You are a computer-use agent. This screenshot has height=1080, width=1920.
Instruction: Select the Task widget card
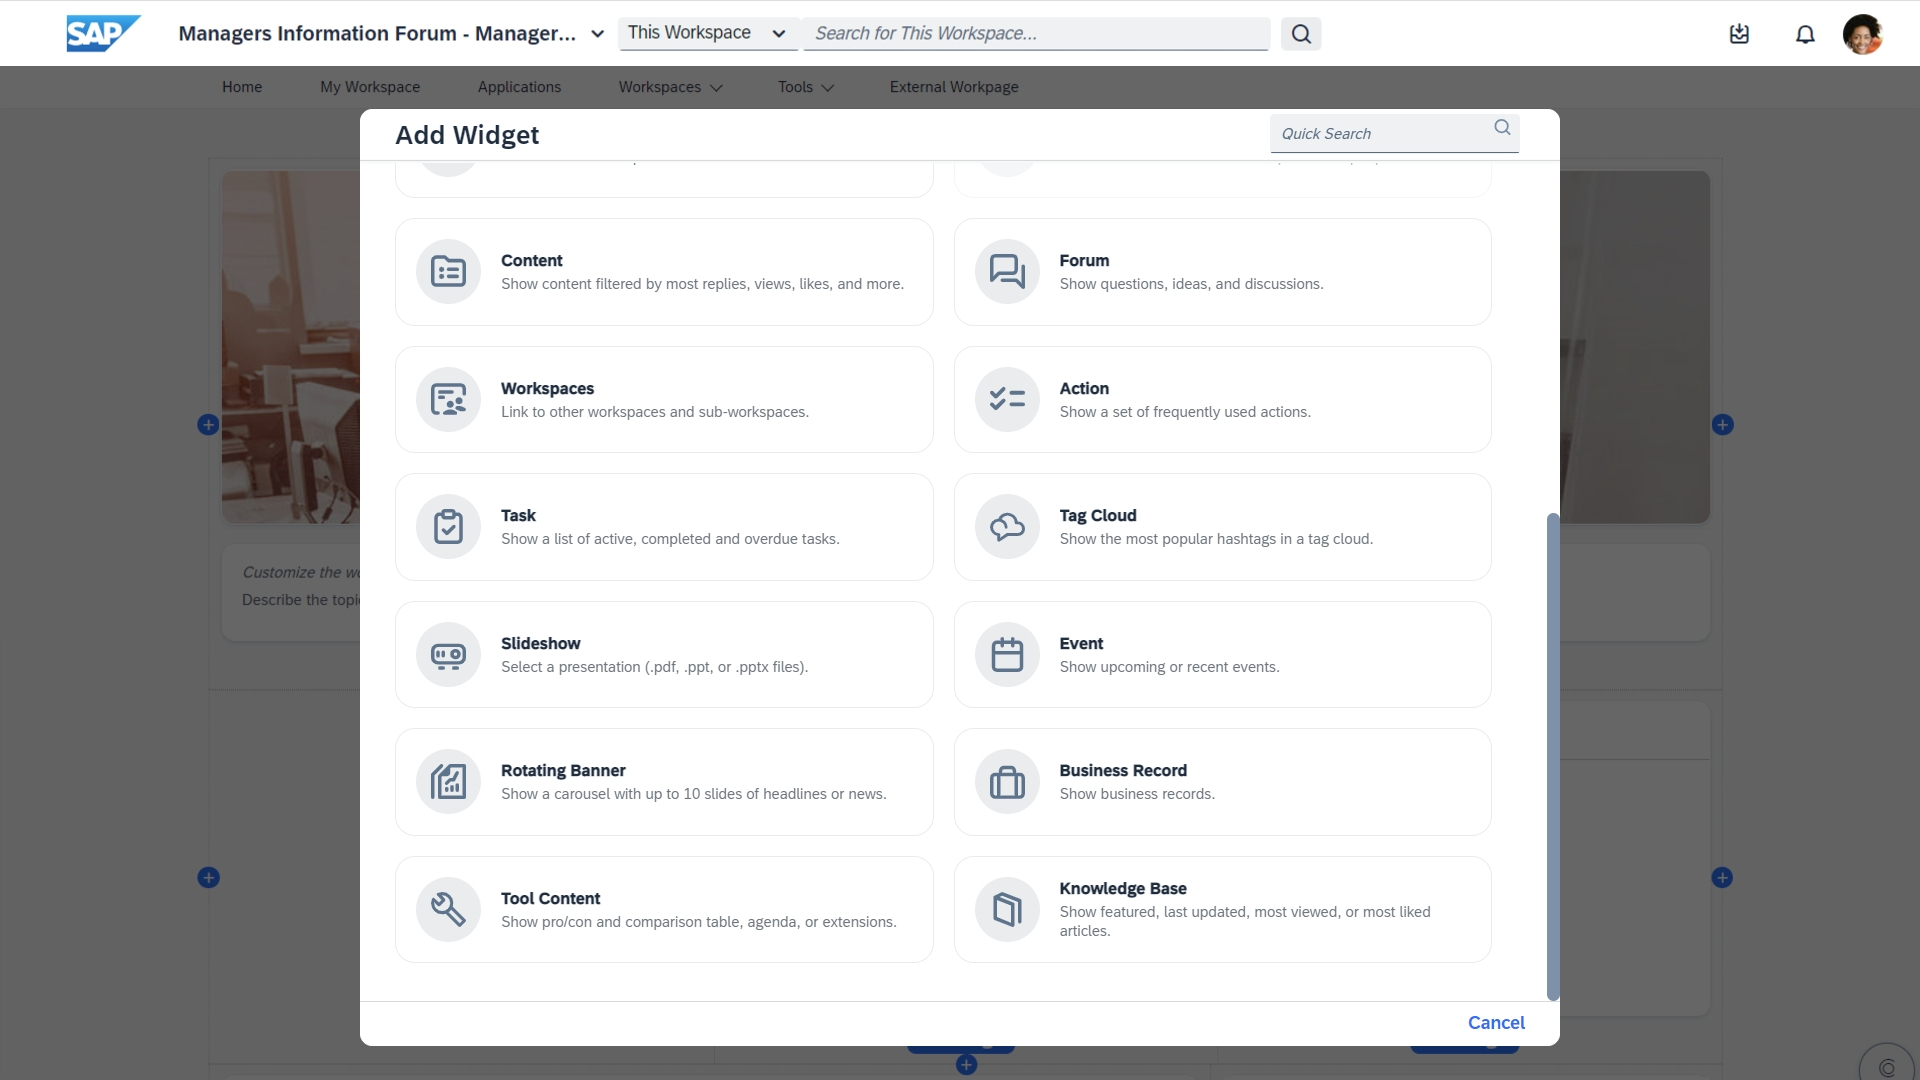(x=664, y=527)
